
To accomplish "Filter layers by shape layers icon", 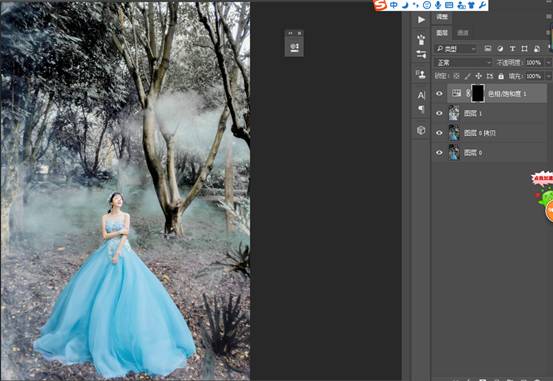I will click(524, 49).
